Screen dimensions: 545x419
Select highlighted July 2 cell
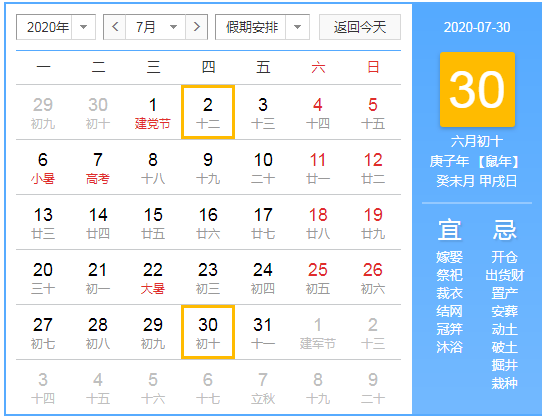pyautogui.click(x=208, y=112)
